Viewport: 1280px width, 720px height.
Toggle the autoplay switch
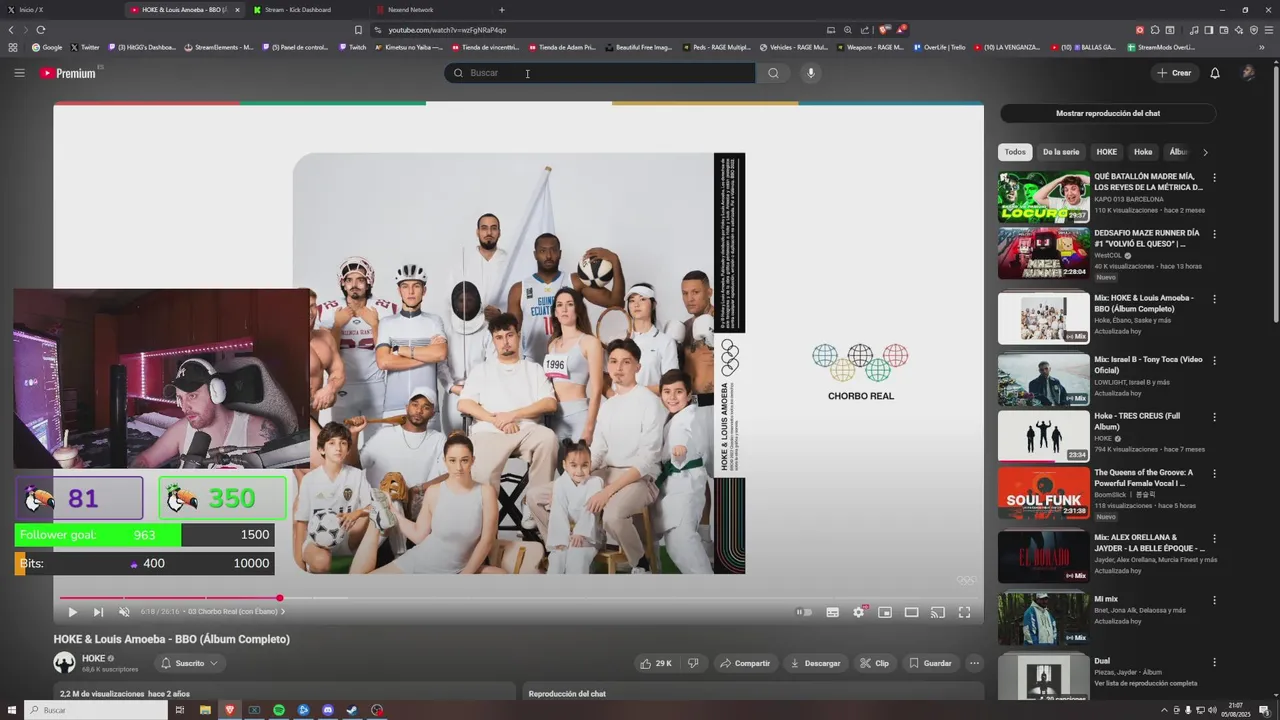pos(803,612)
